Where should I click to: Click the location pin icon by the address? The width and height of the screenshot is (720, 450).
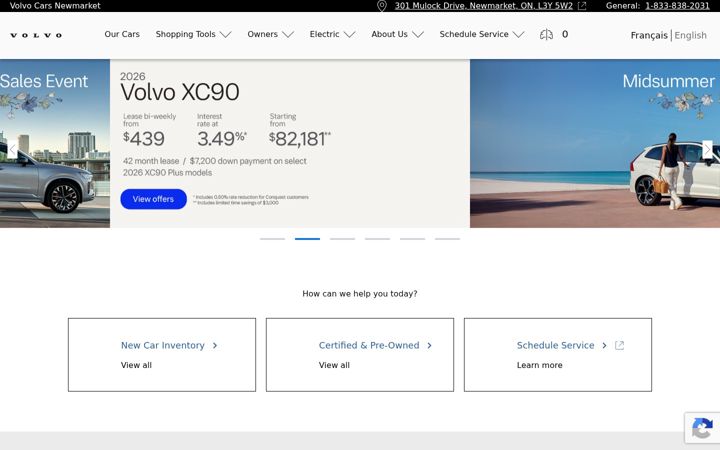point(382,6)
